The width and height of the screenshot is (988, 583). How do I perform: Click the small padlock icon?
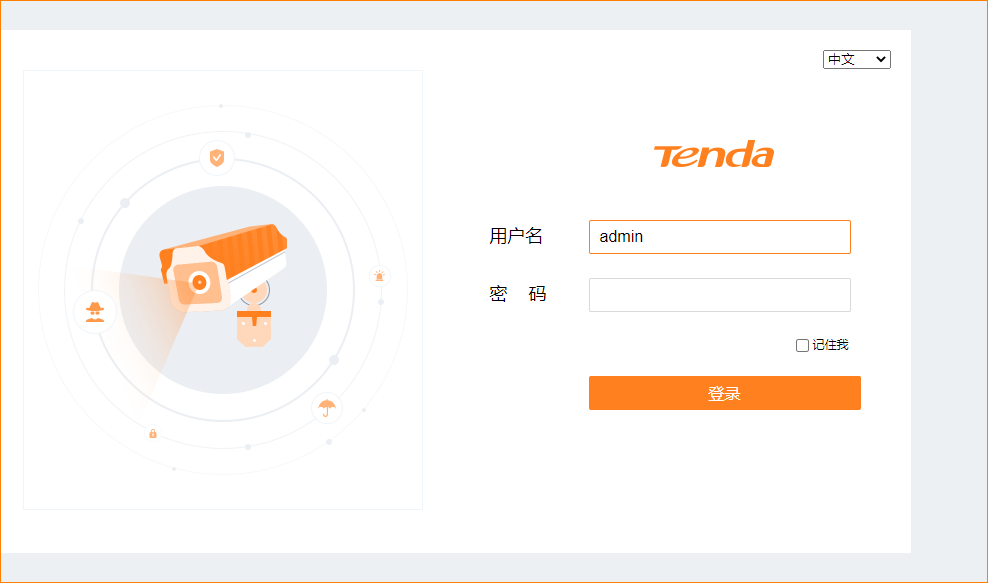[x=152, y=434]
